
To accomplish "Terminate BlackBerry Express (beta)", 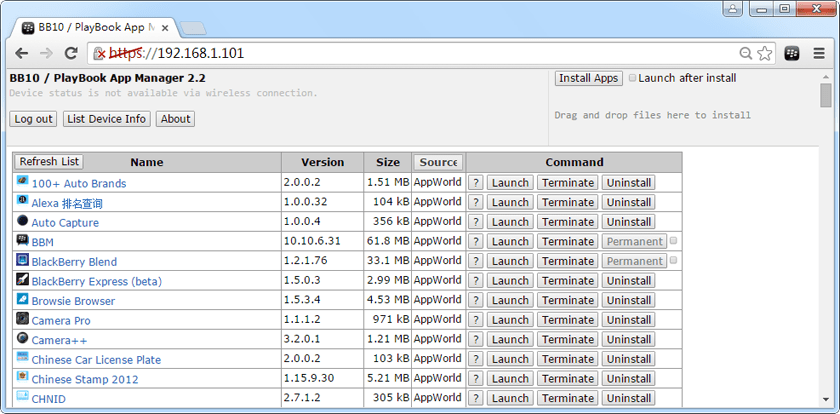I will (567, 281).
